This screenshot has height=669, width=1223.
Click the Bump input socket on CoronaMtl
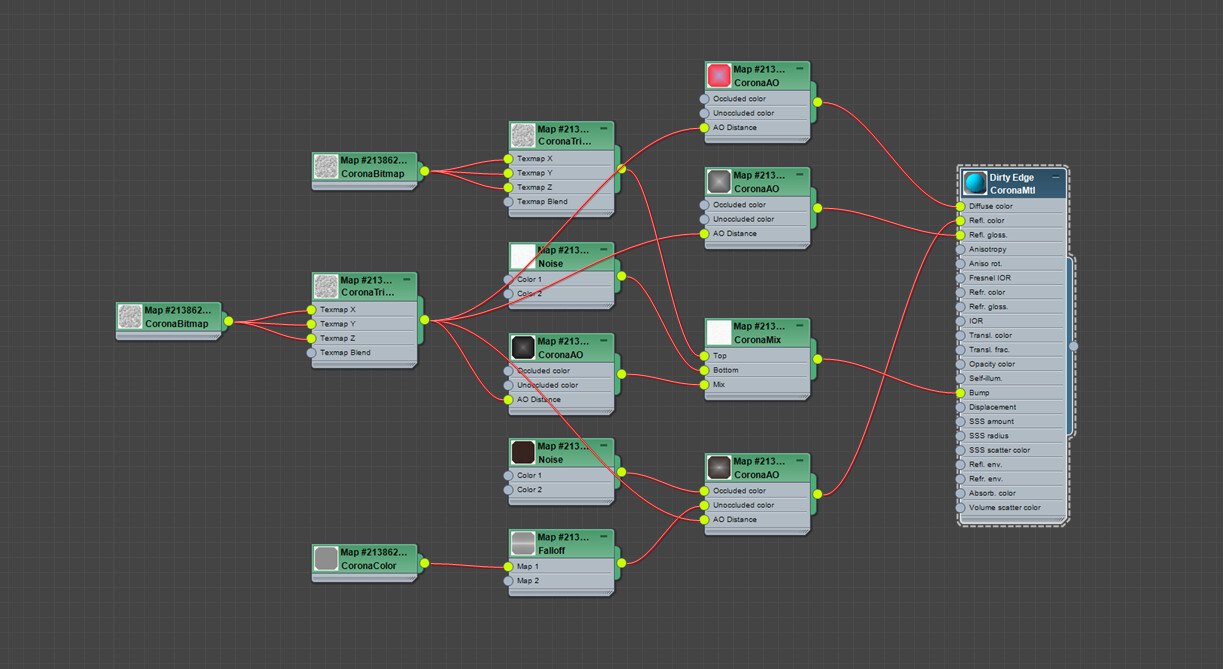(x=958, y=392)
